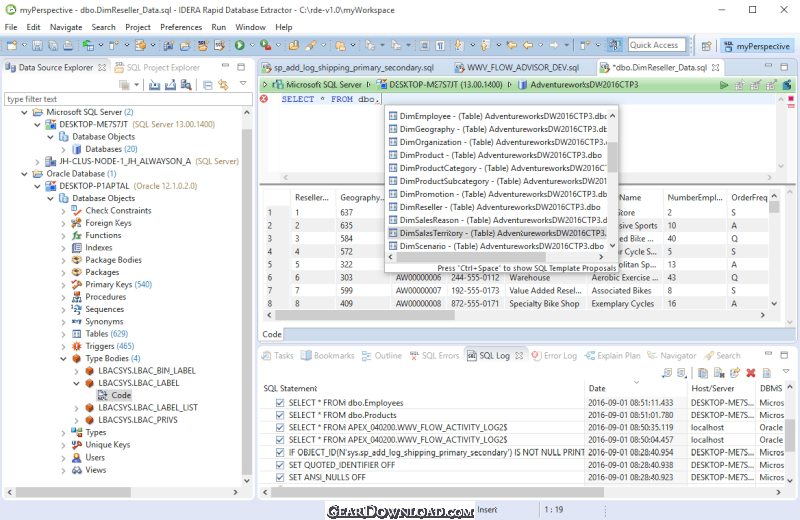Click Link with Editor arrows icon
The width and height of the screenshot is (800, 520).
pos(223,85)
